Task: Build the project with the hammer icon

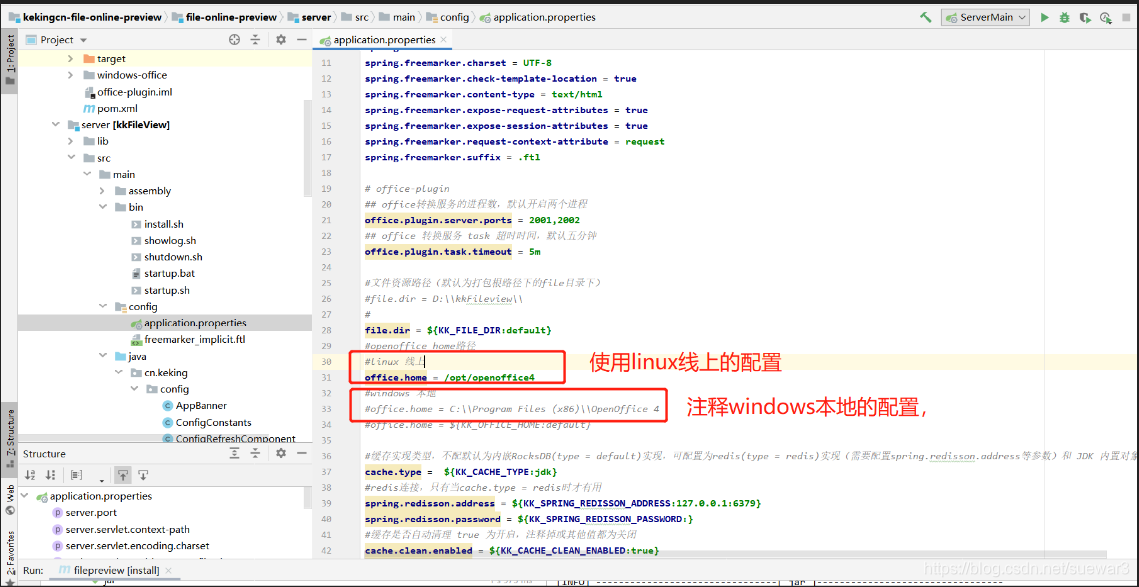Action: coord(925,17)
